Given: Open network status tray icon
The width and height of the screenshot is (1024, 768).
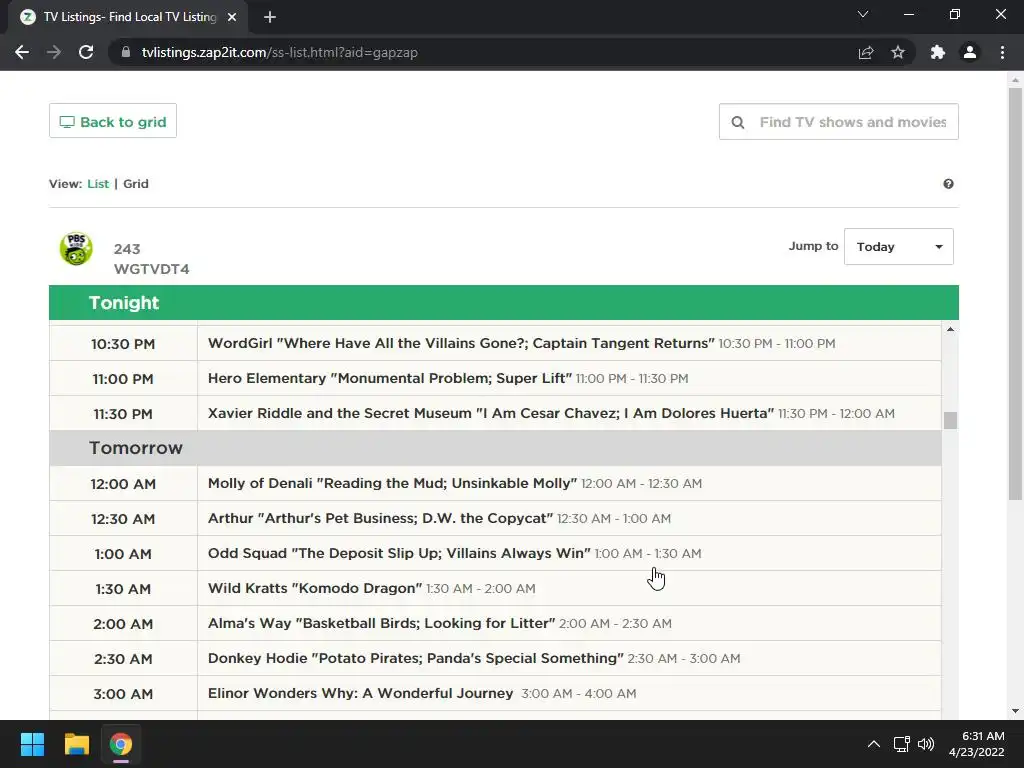Looking at the screenshot, I should (x=902, y=744).
